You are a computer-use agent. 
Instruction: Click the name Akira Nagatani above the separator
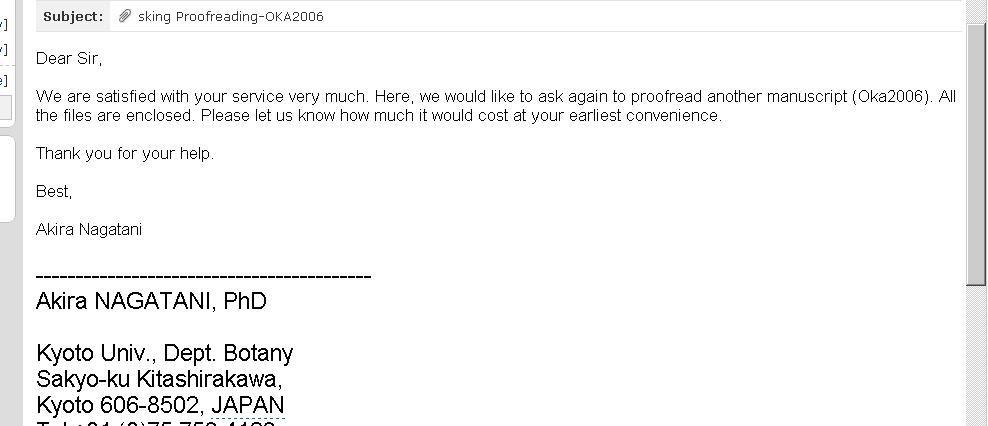(x=89, y=229)
